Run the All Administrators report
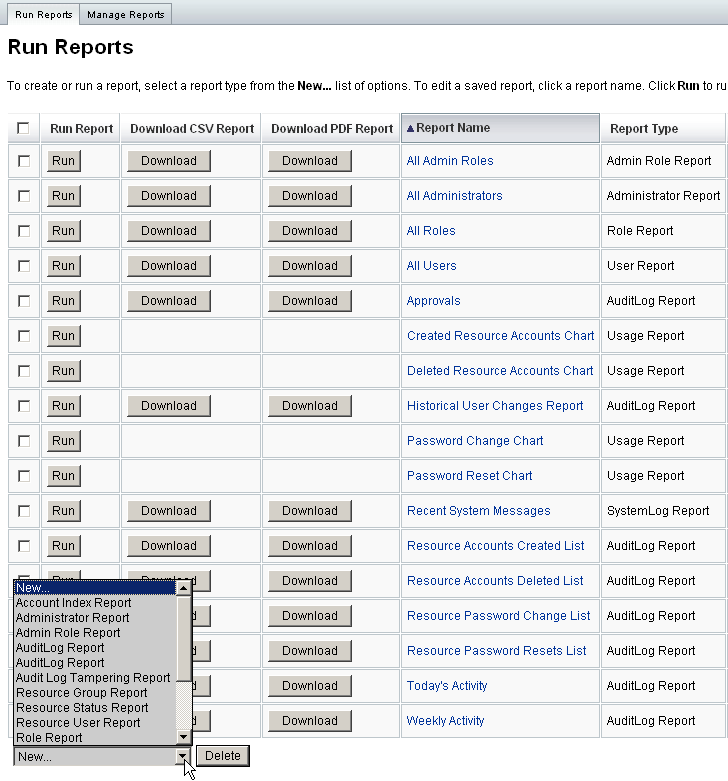The image size is (728, 781). point(64,196)
